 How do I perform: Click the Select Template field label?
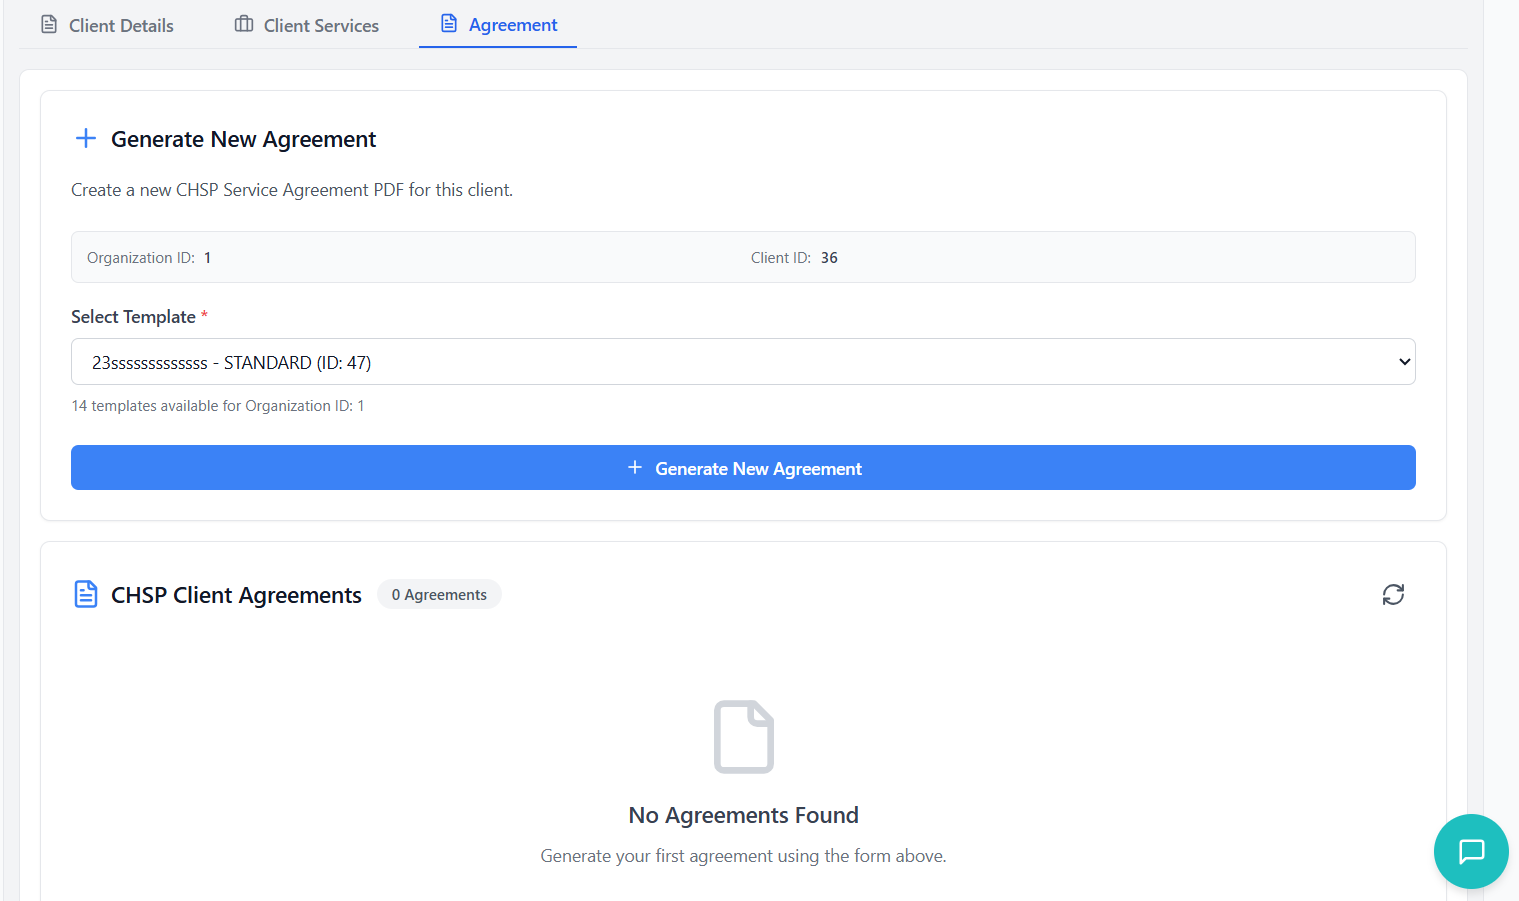pyautogui.click(x=133, y=317)
